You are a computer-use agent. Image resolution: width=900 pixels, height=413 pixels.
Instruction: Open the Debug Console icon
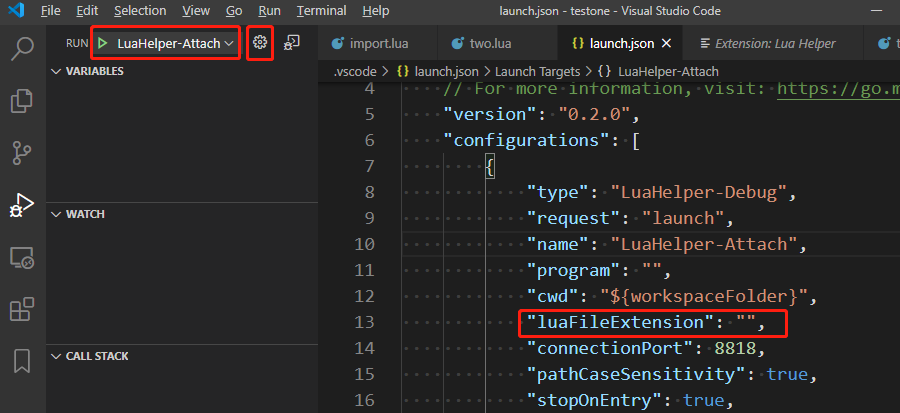coord(292,42)
